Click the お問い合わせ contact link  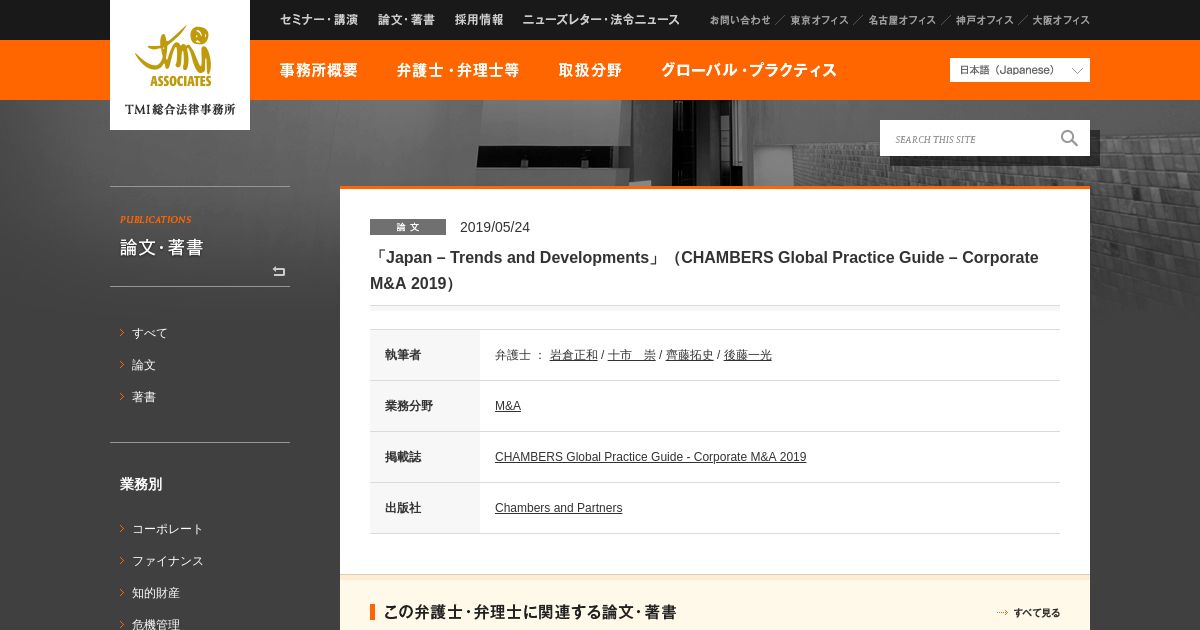click(x=740, y=20)
